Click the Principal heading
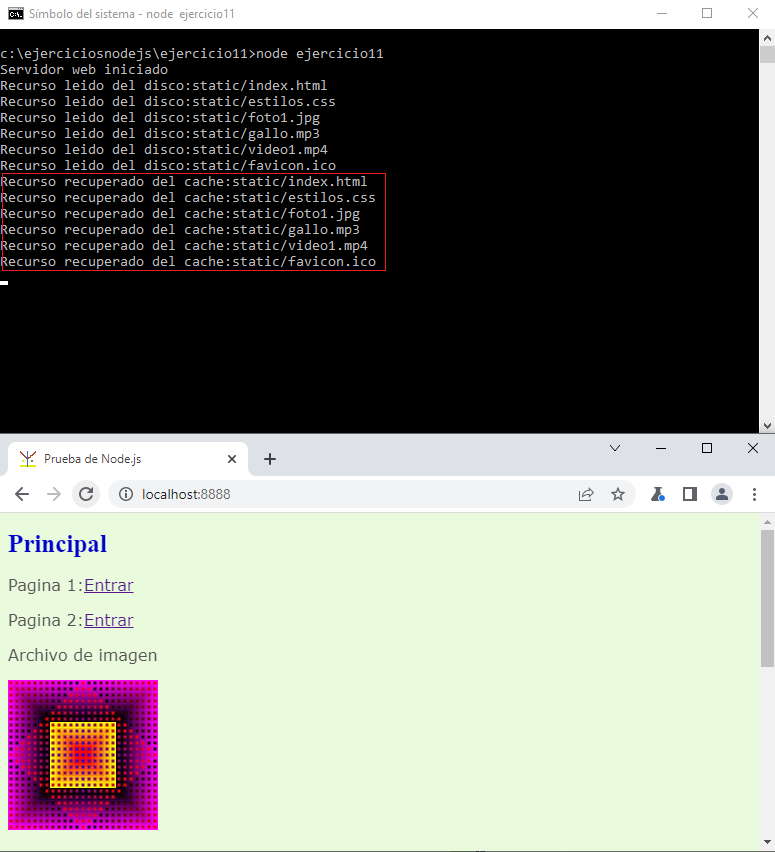The image size is (775, 852). coord(58,544)
